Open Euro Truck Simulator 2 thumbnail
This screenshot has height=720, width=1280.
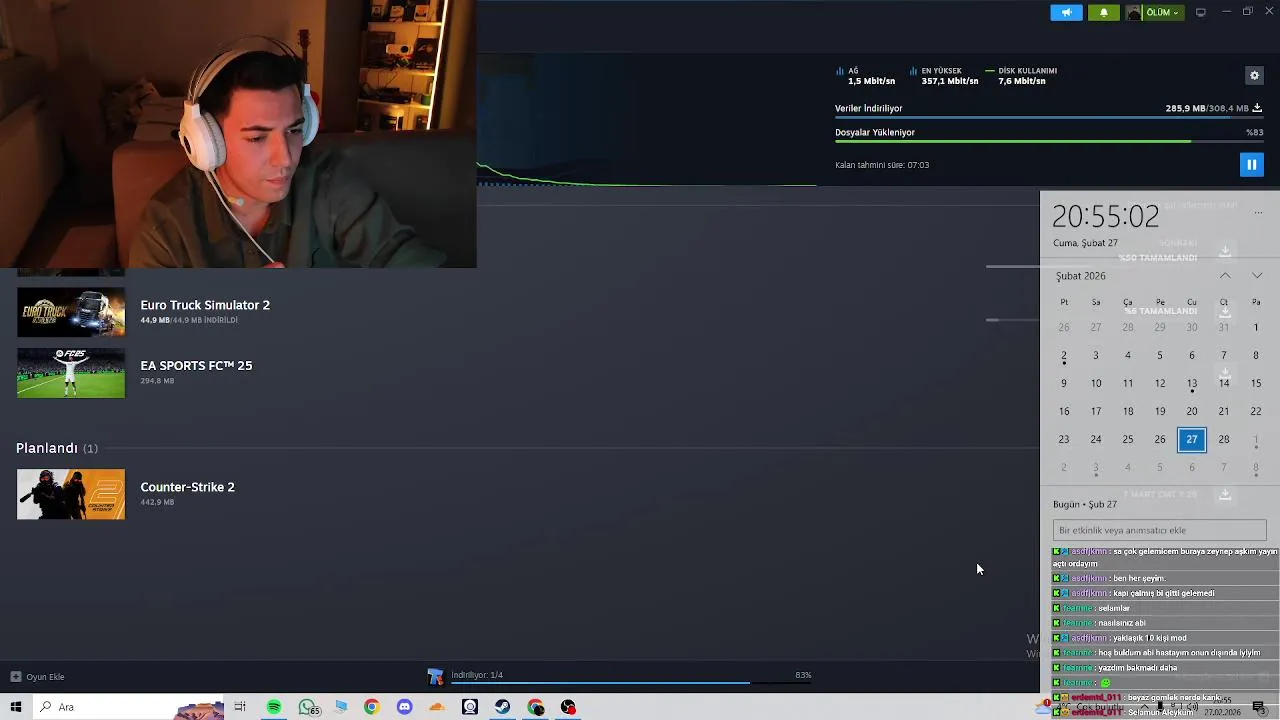[71, 312]
